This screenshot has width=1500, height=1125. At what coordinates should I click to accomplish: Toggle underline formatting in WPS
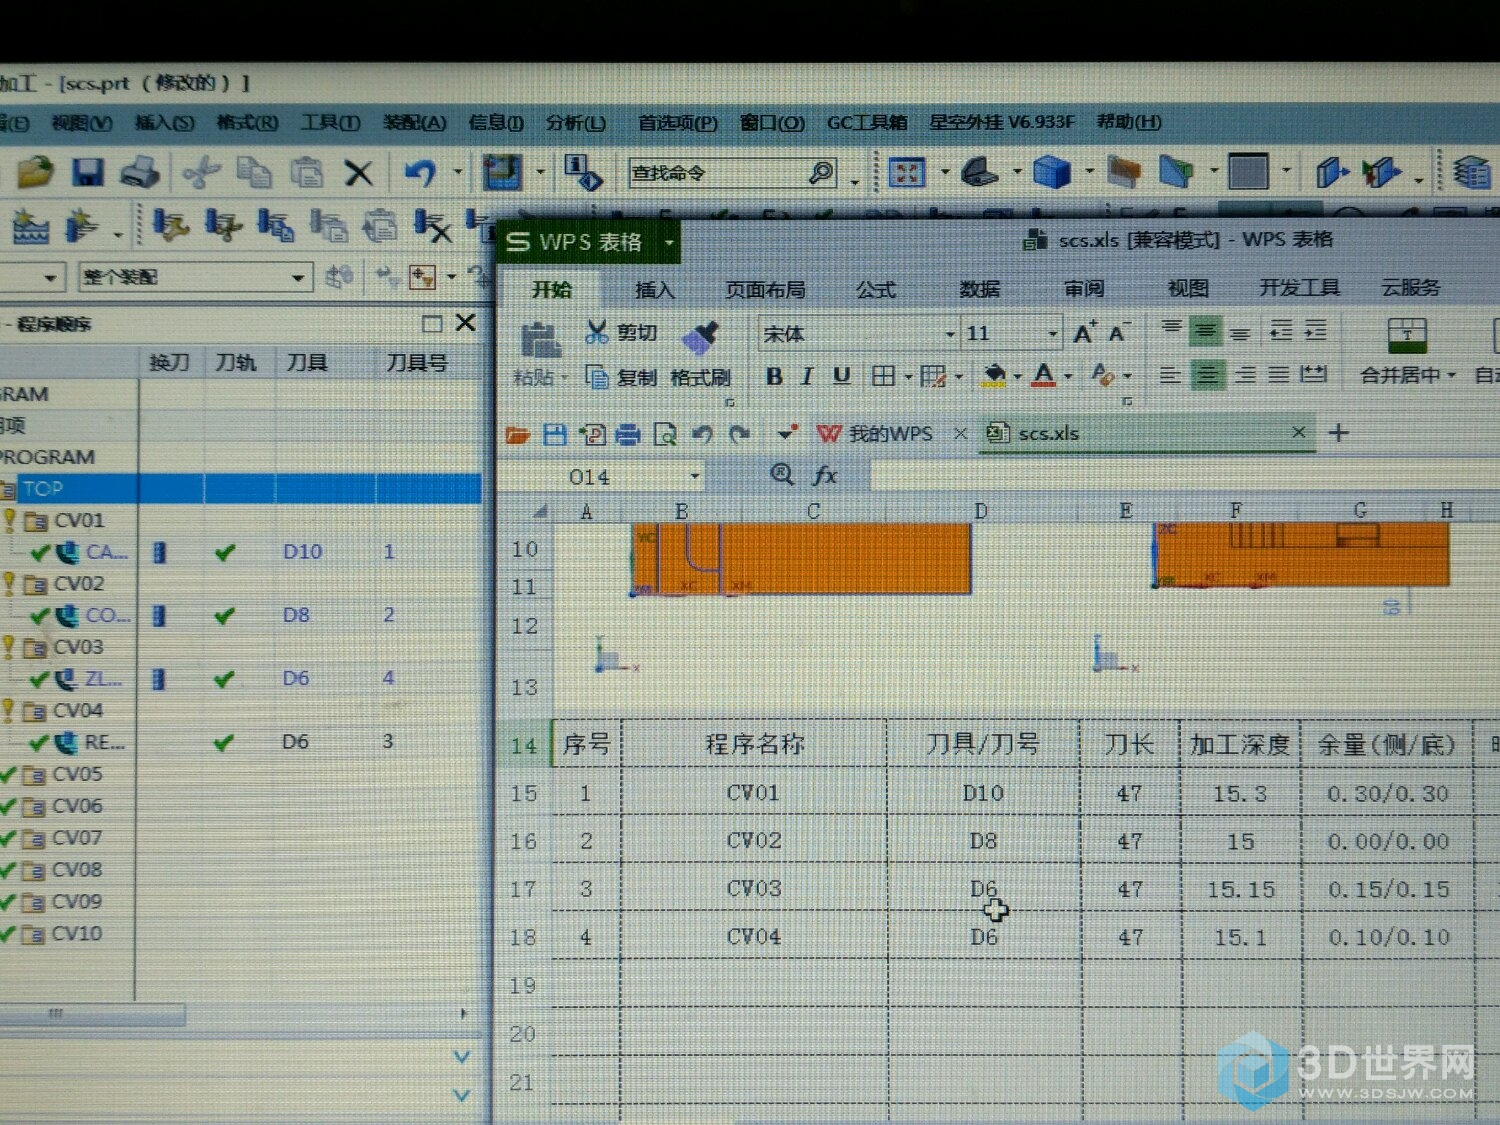(x=842, y=375)
